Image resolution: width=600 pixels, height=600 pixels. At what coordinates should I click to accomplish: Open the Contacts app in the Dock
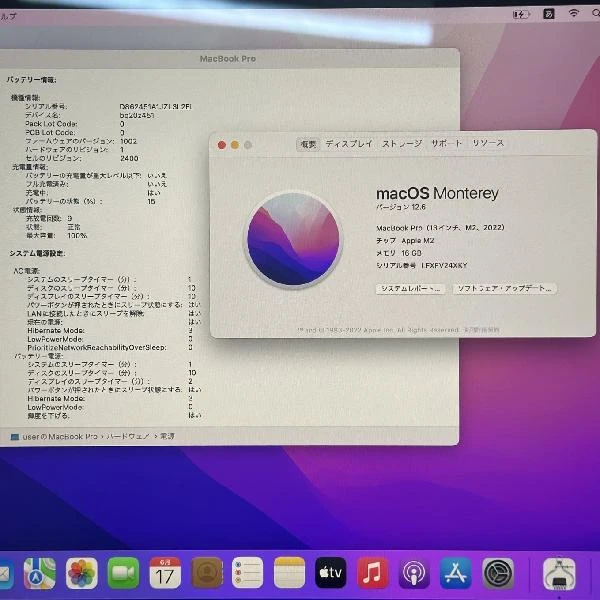tap(207, 573)
